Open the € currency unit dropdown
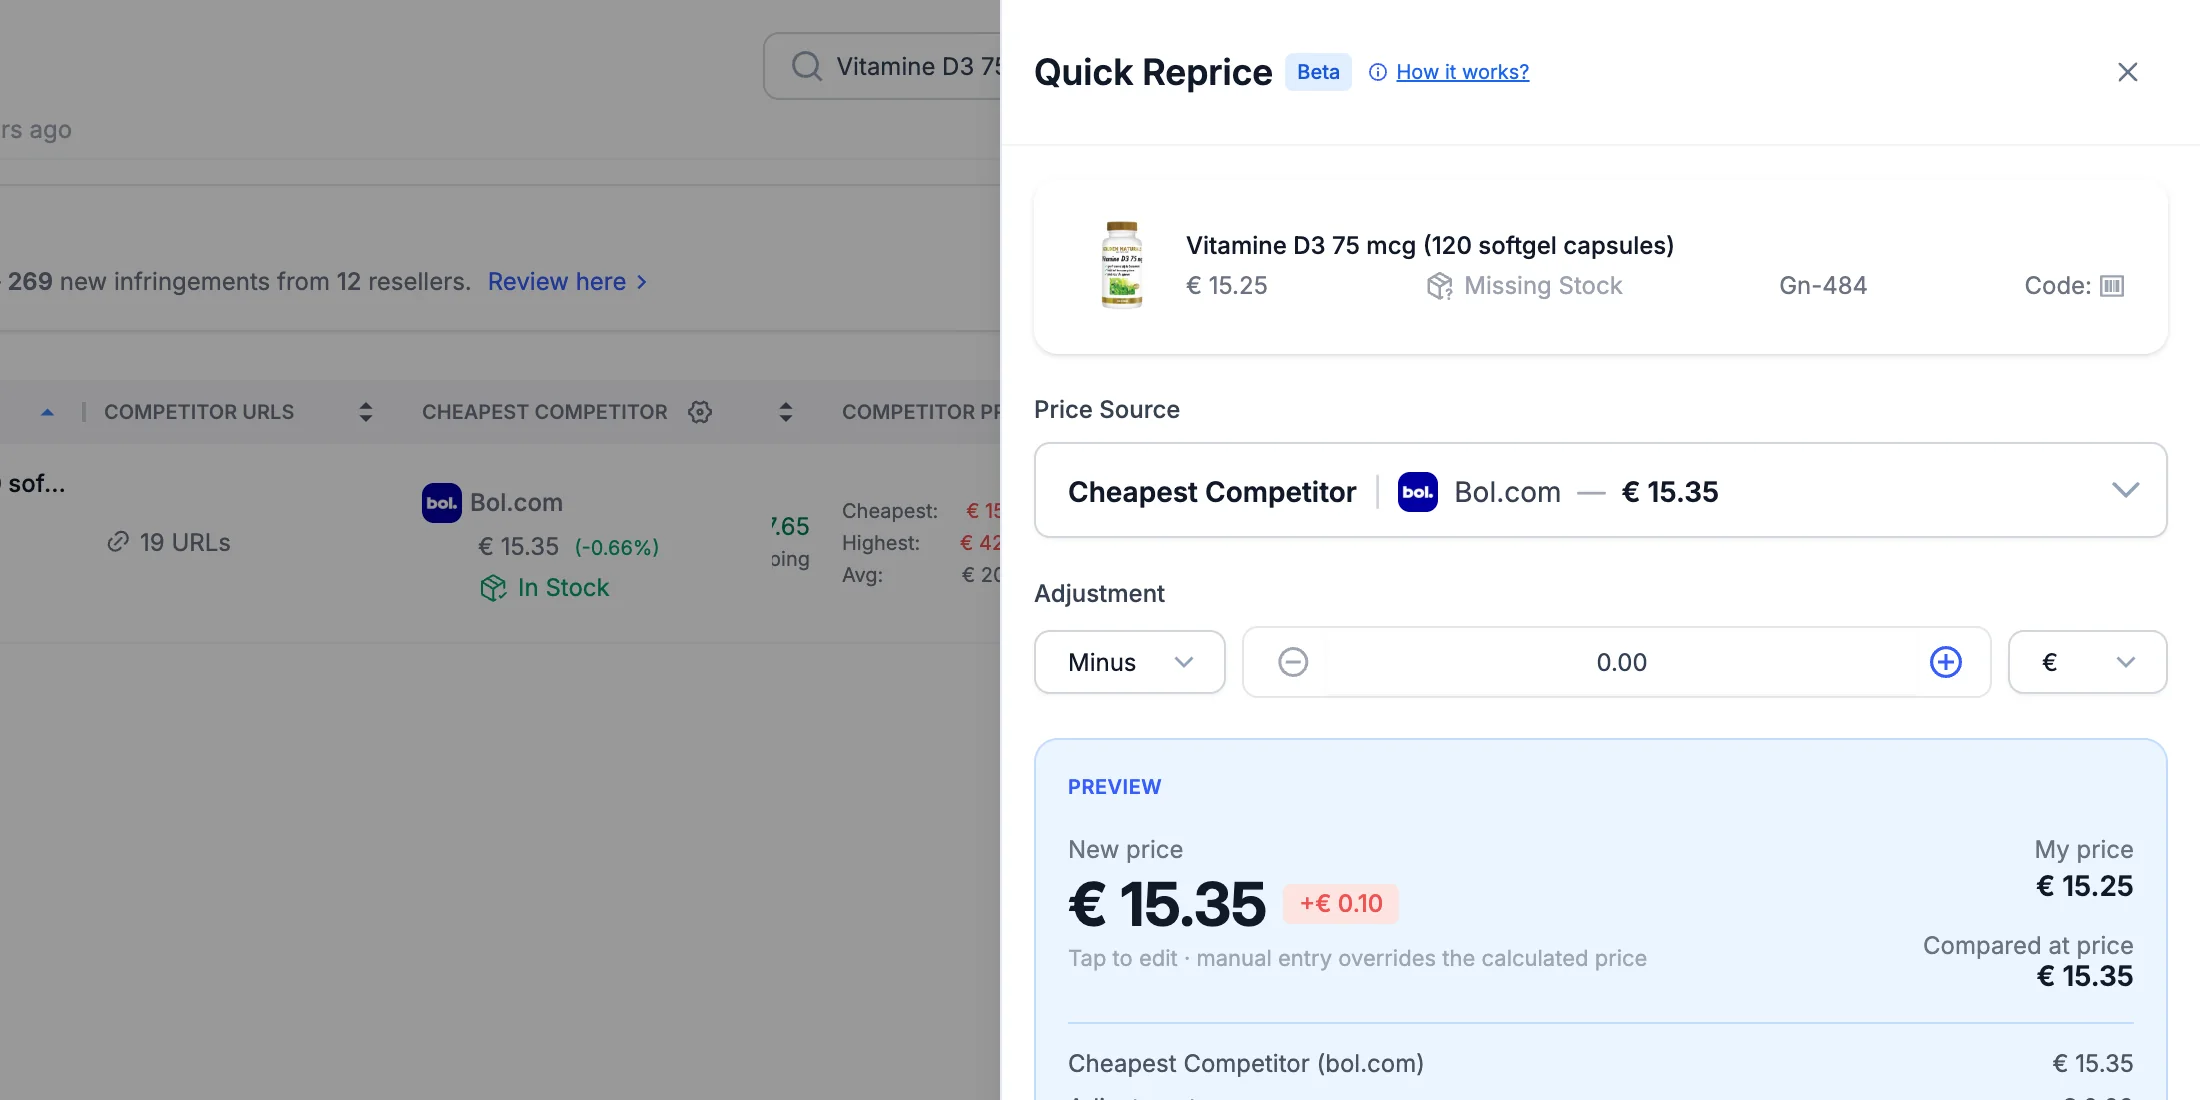2200x1100 pixels. [2087, 662]
